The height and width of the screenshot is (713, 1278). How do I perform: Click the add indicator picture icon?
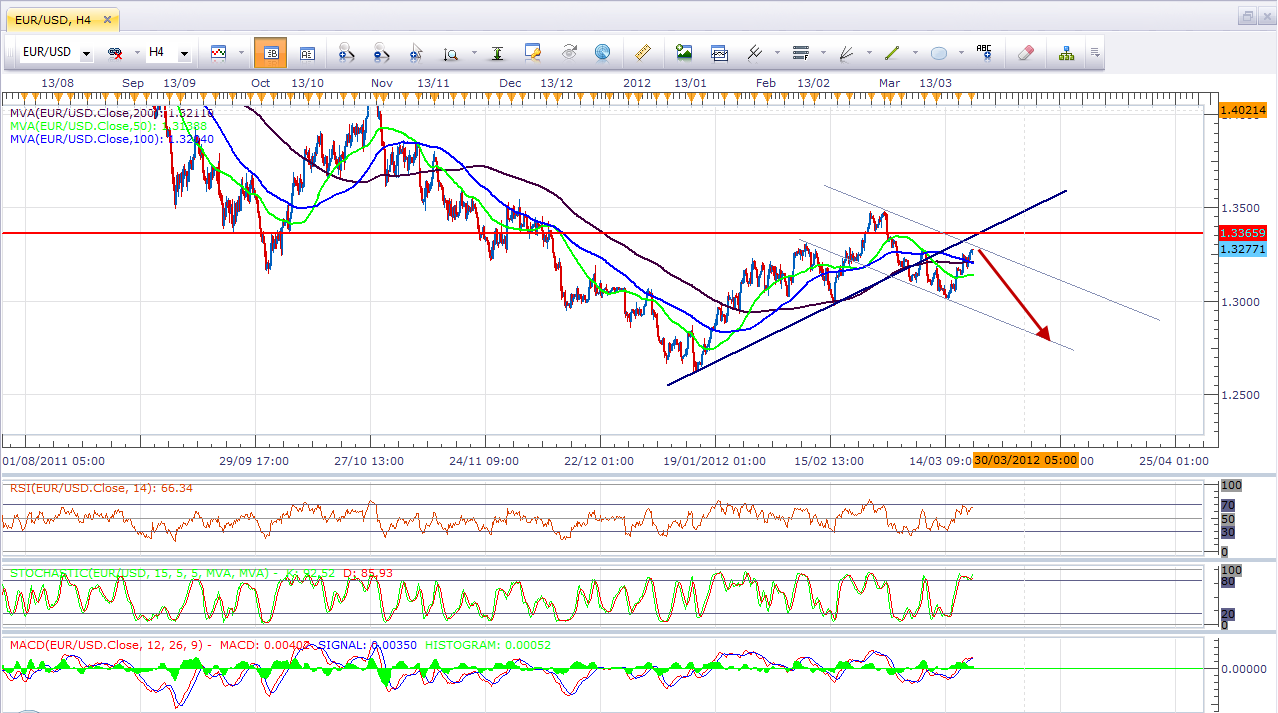click(x=684, y=52)
